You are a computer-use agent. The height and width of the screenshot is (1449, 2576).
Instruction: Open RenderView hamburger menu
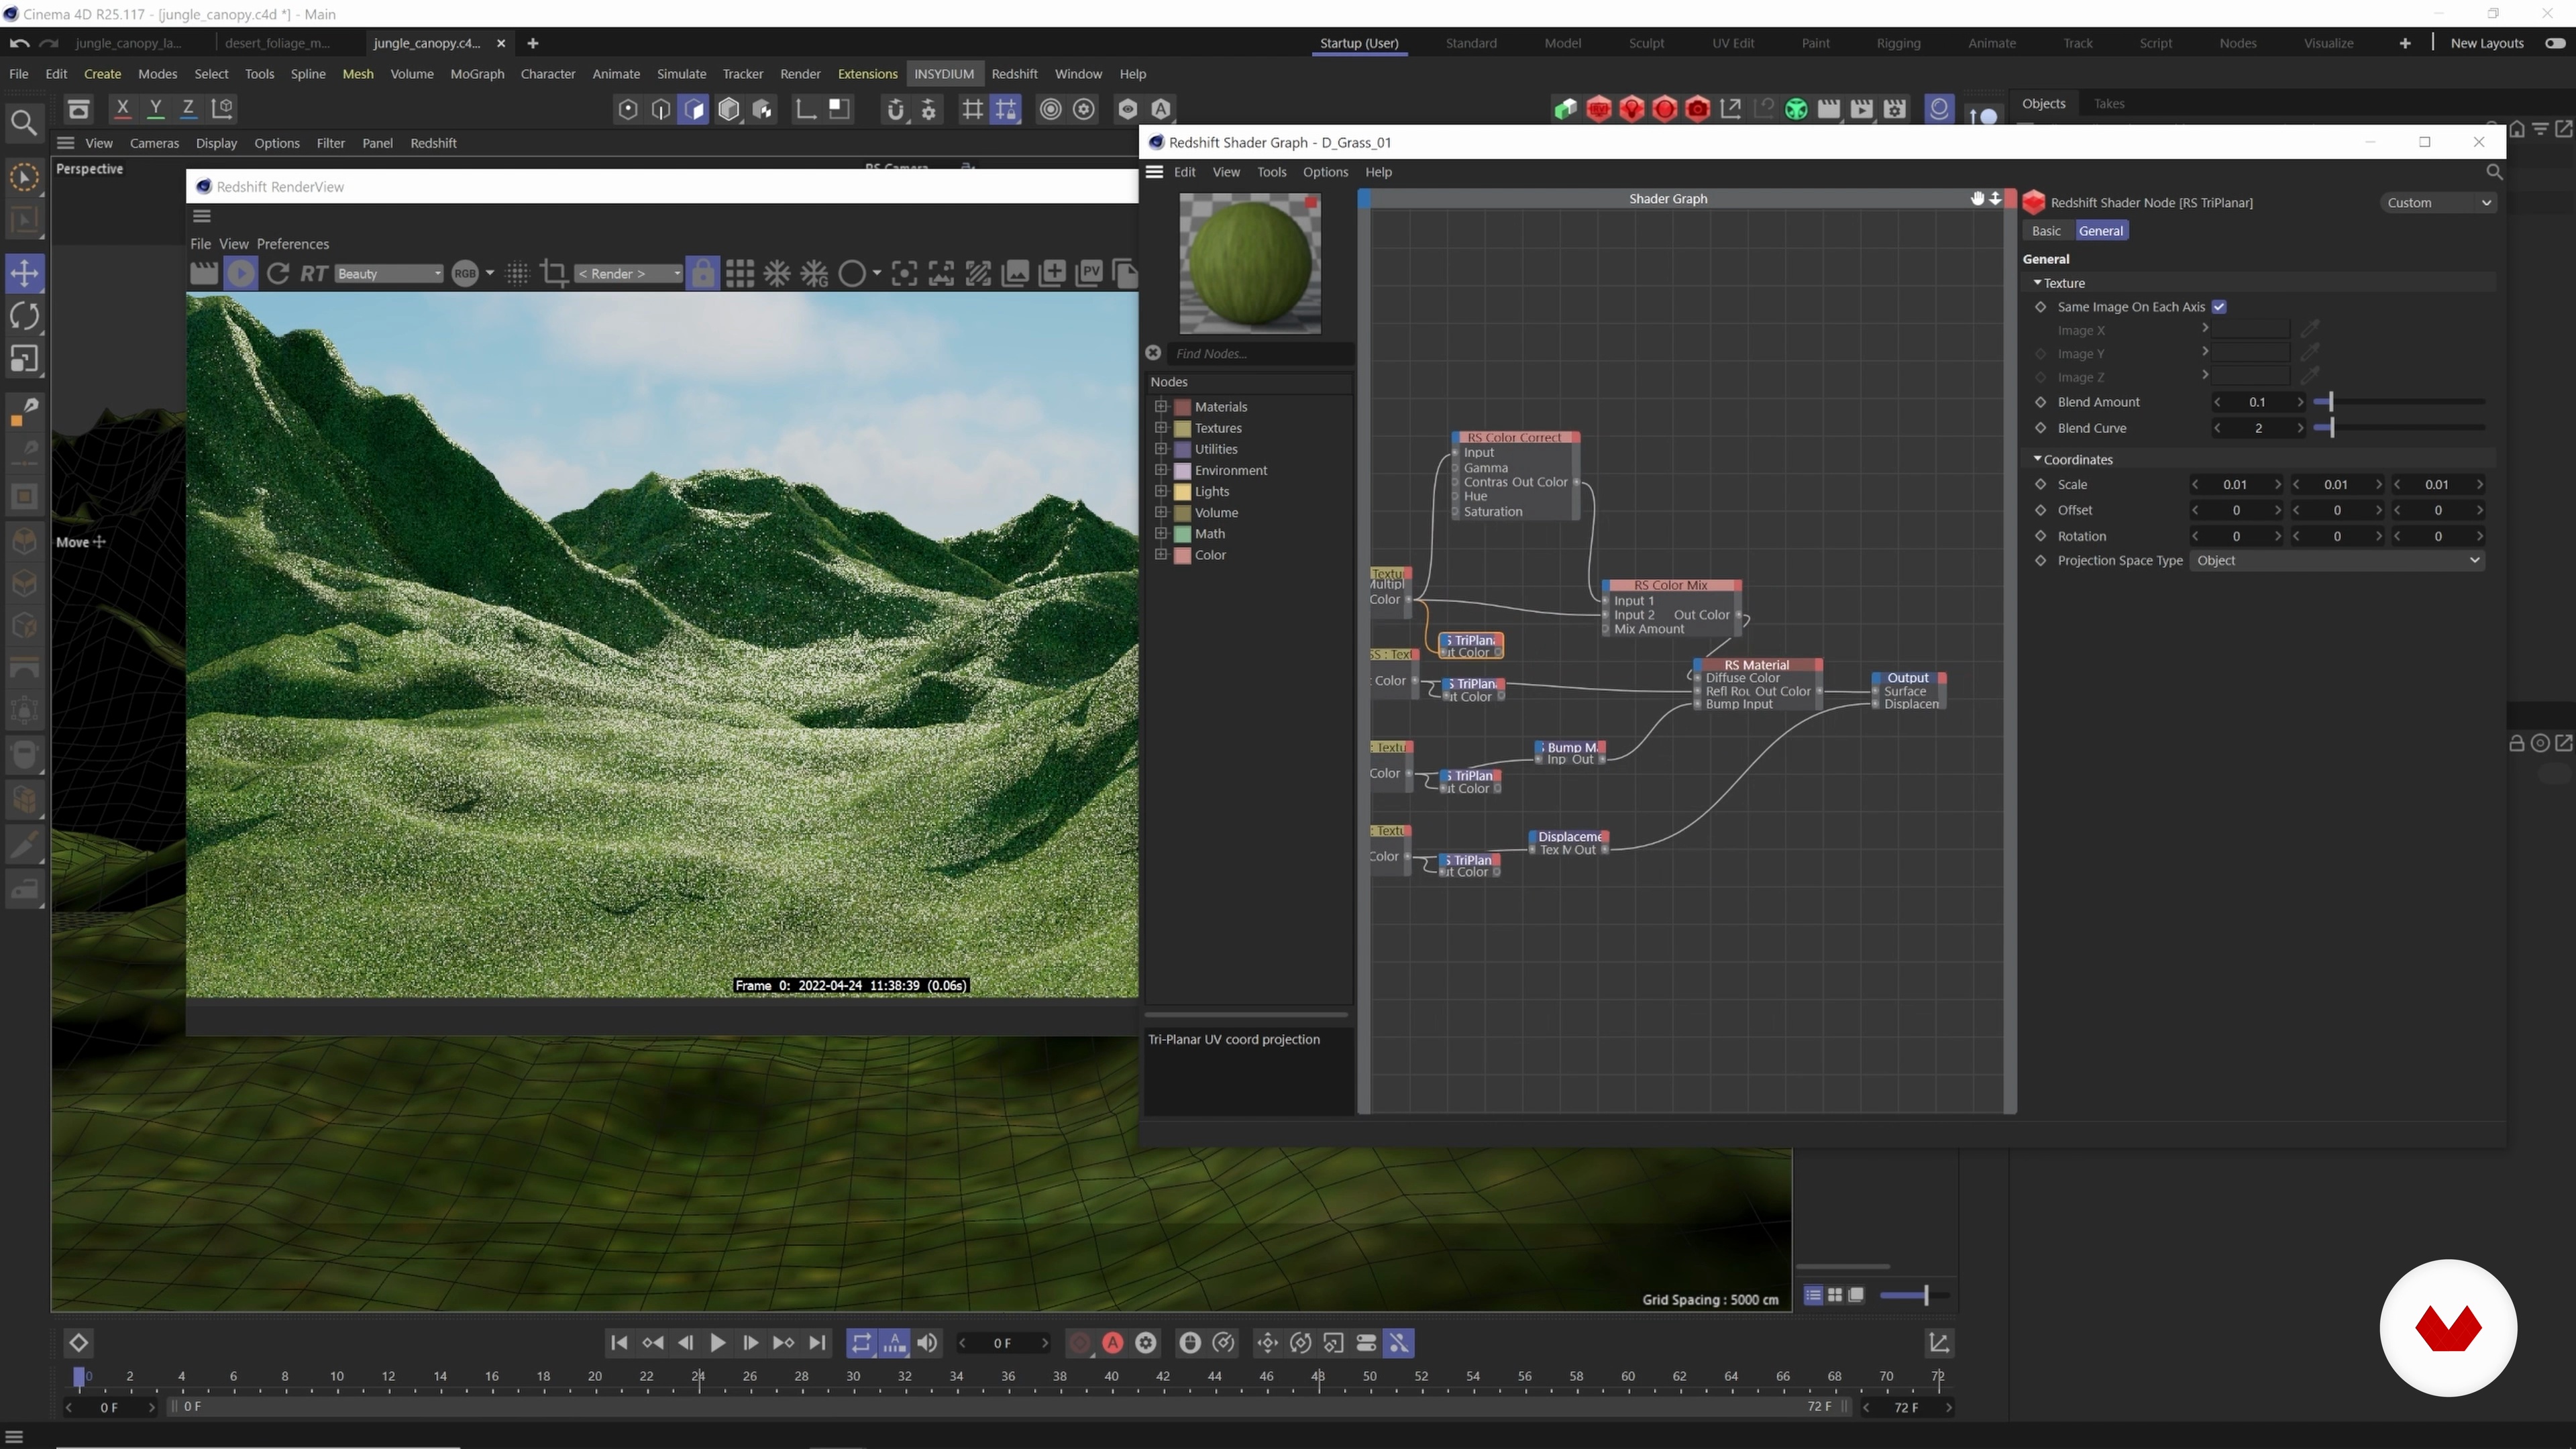click(x=202, y=215)
